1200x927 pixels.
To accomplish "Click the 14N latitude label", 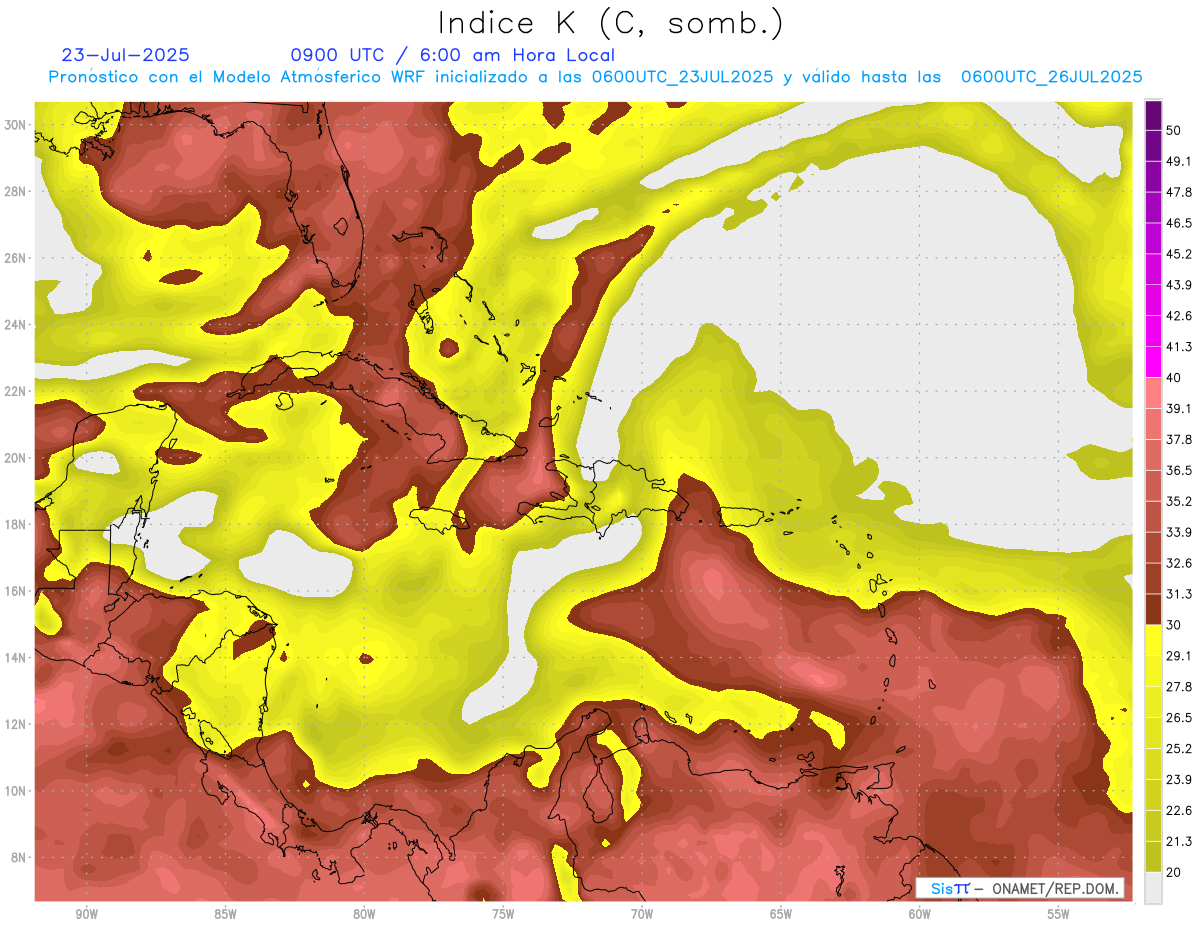I will pyautogui.click(x=15, y=658).
